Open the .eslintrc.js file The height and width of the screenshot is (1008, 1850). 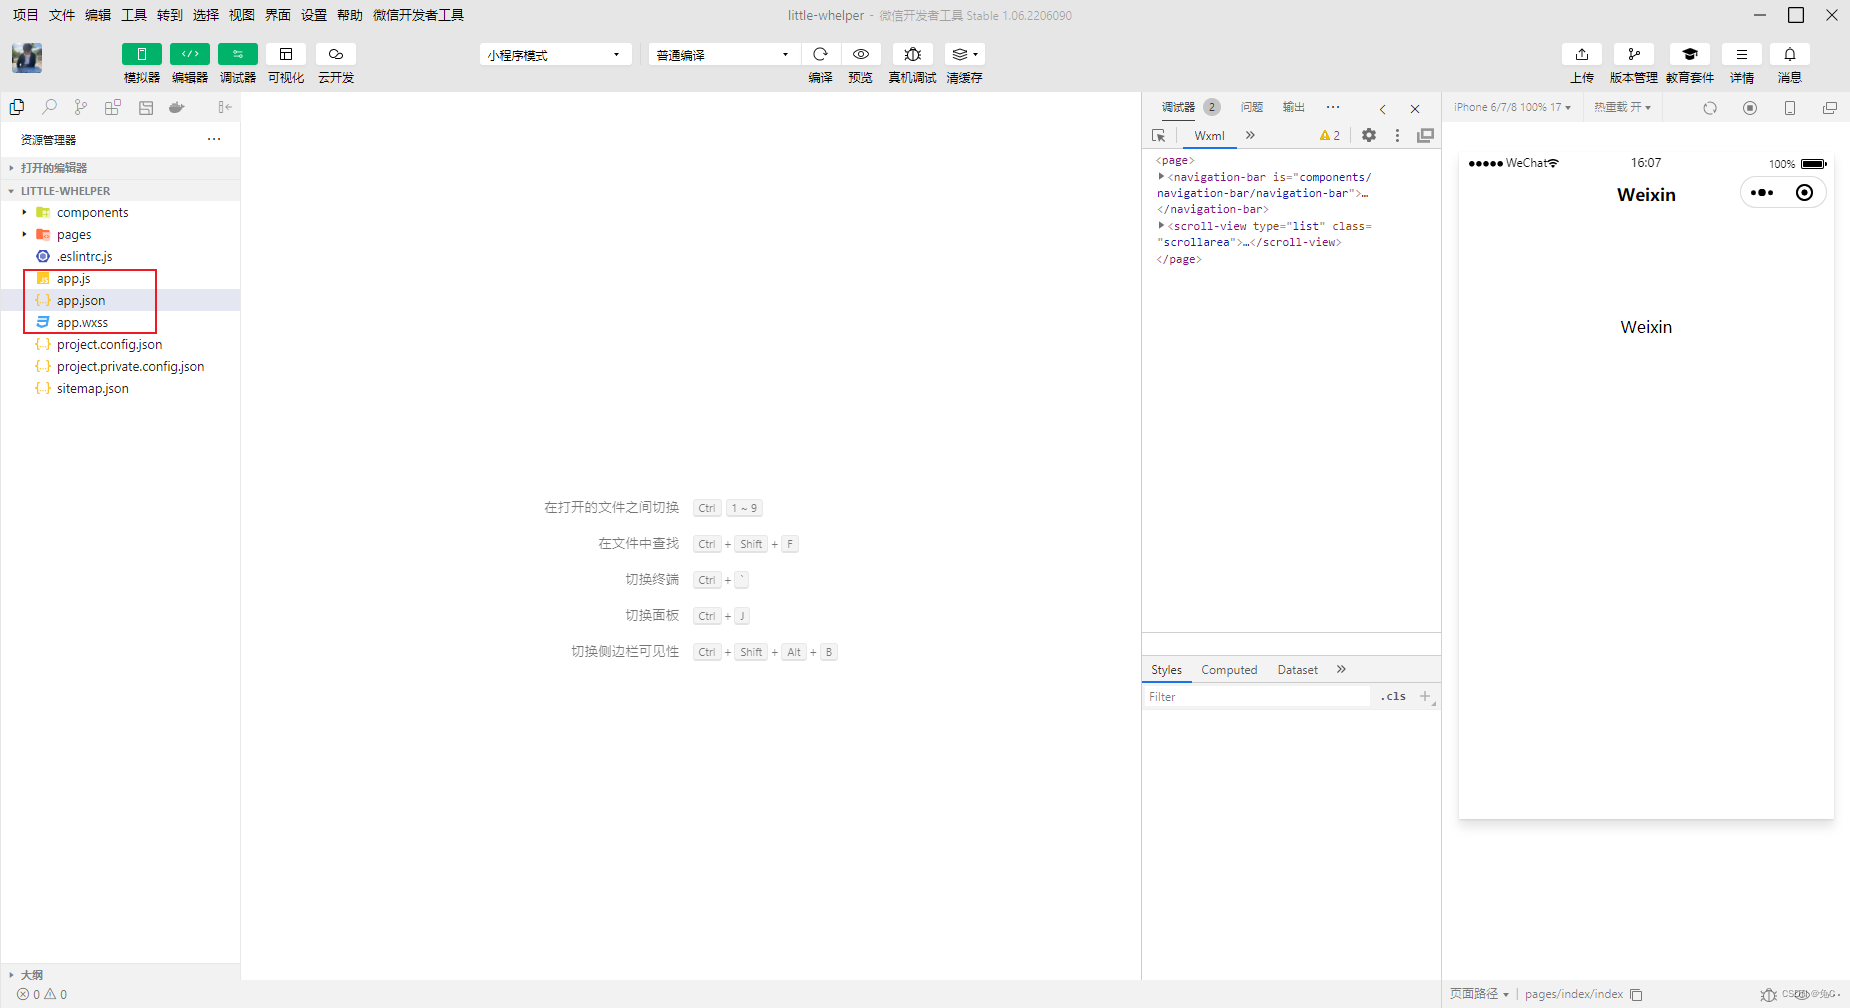point(120,256)
